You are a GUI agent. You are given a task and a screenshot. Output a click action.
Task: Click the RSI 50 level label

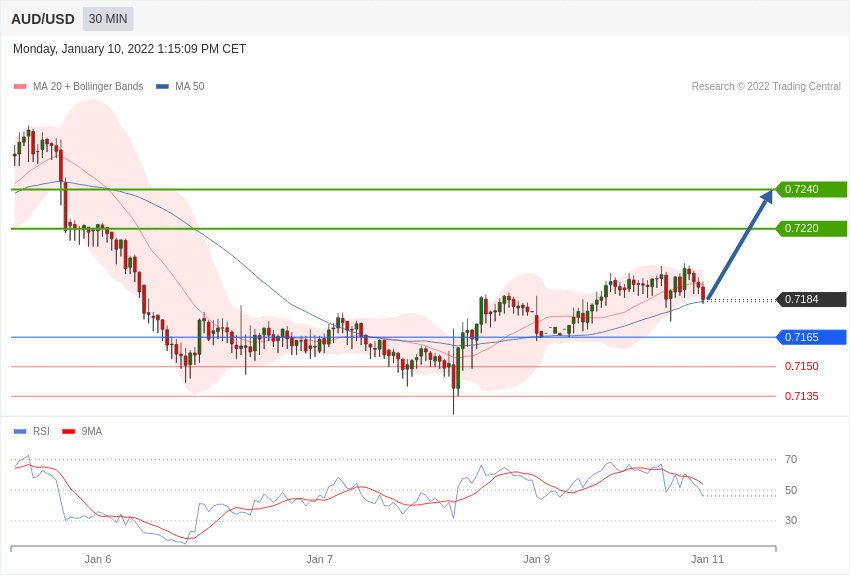point(791,490)
